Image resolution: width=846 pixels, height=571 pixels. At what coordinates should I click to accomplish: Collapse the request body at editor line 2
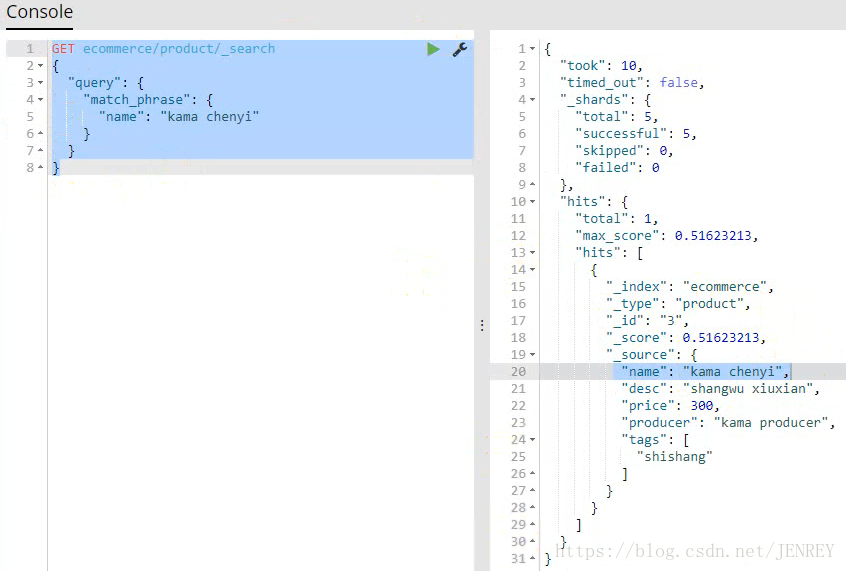point(40,66)
